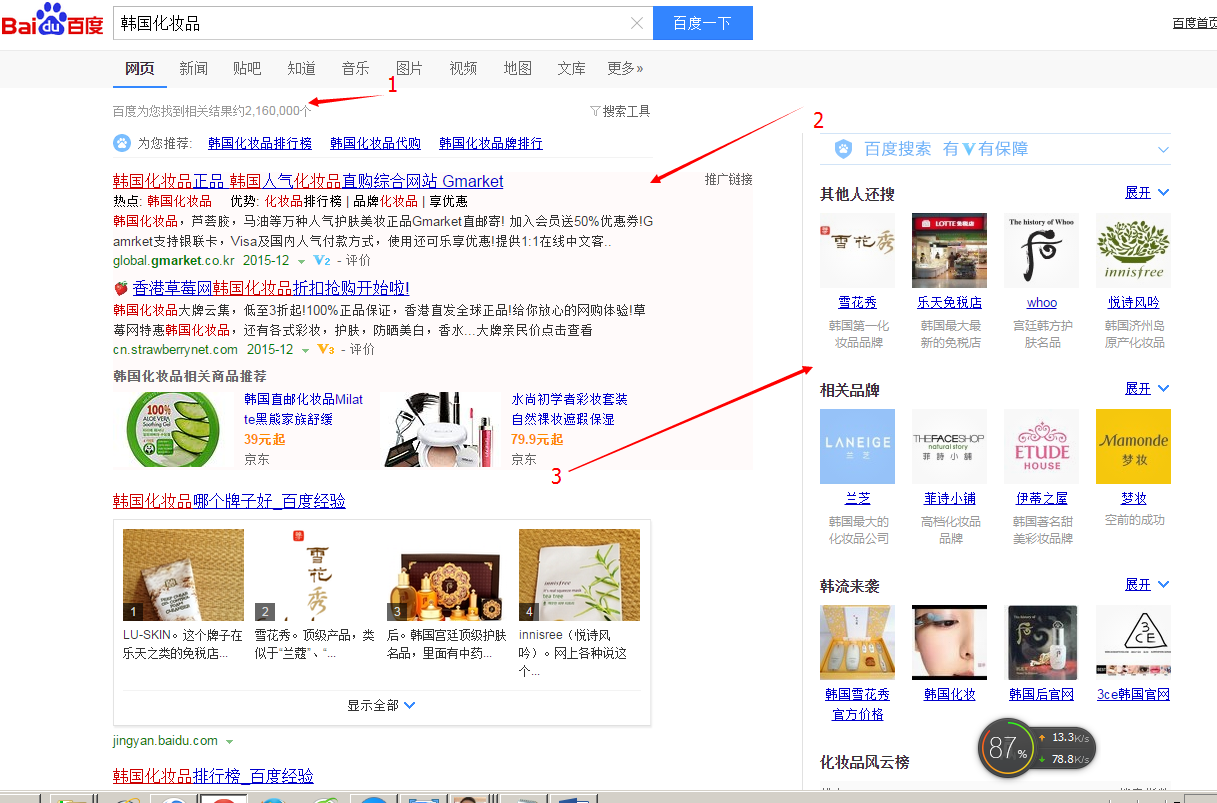Open dropdown arrow next to jingyan.baidu.com

point(229,742)
